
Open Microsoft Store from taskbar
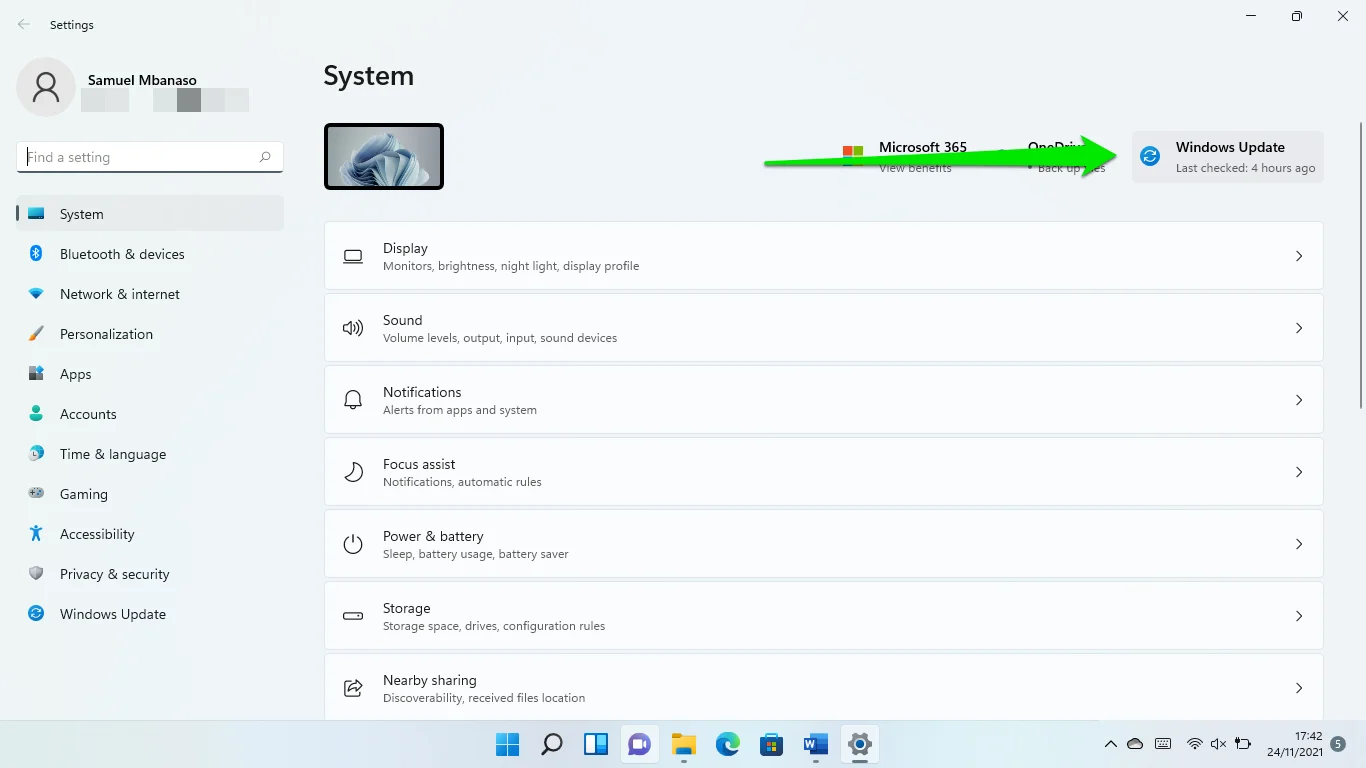click(771, 744)
